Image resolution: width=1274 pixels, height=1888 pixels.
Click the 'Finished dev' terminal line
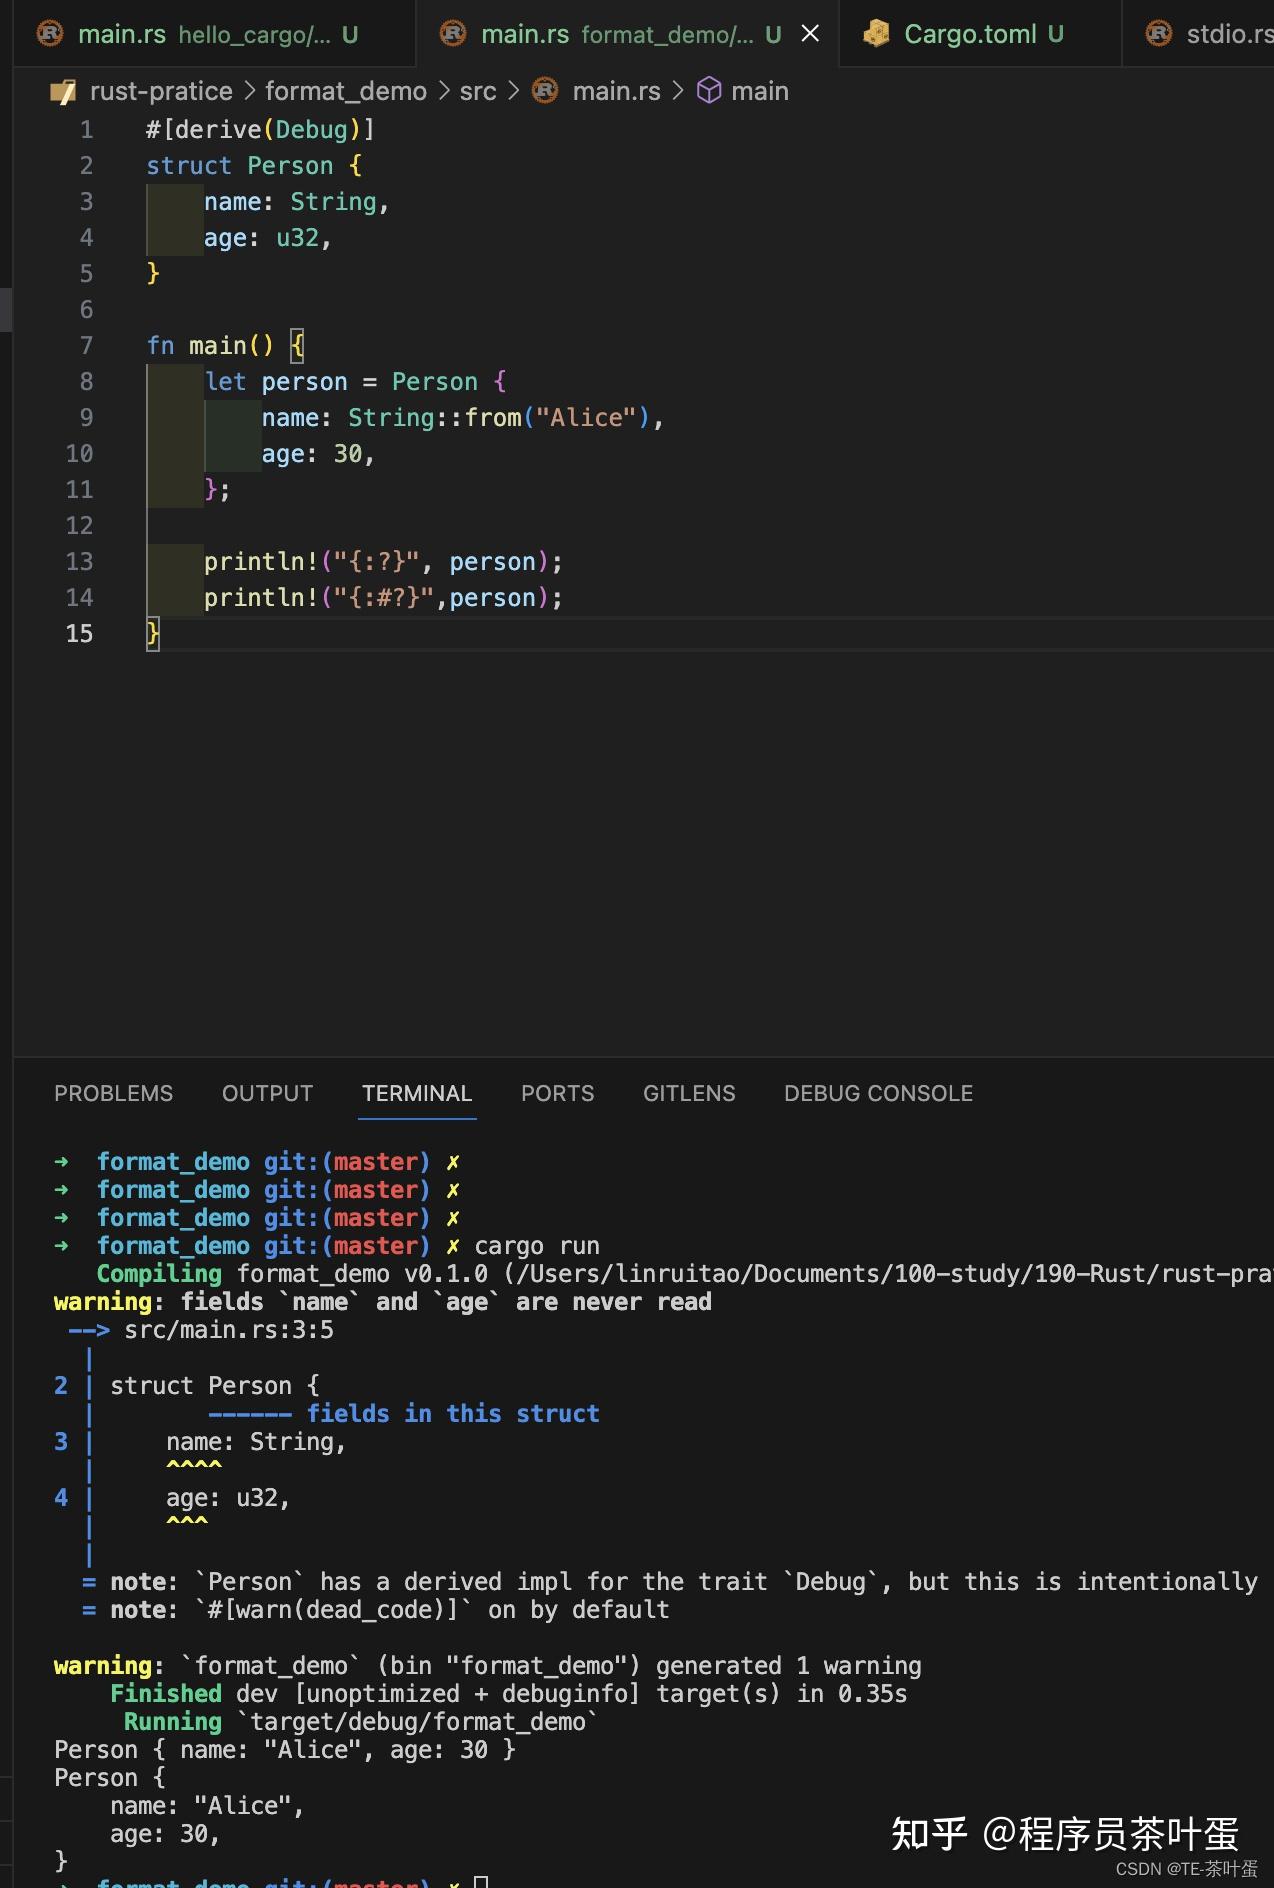pos(508,1694)
